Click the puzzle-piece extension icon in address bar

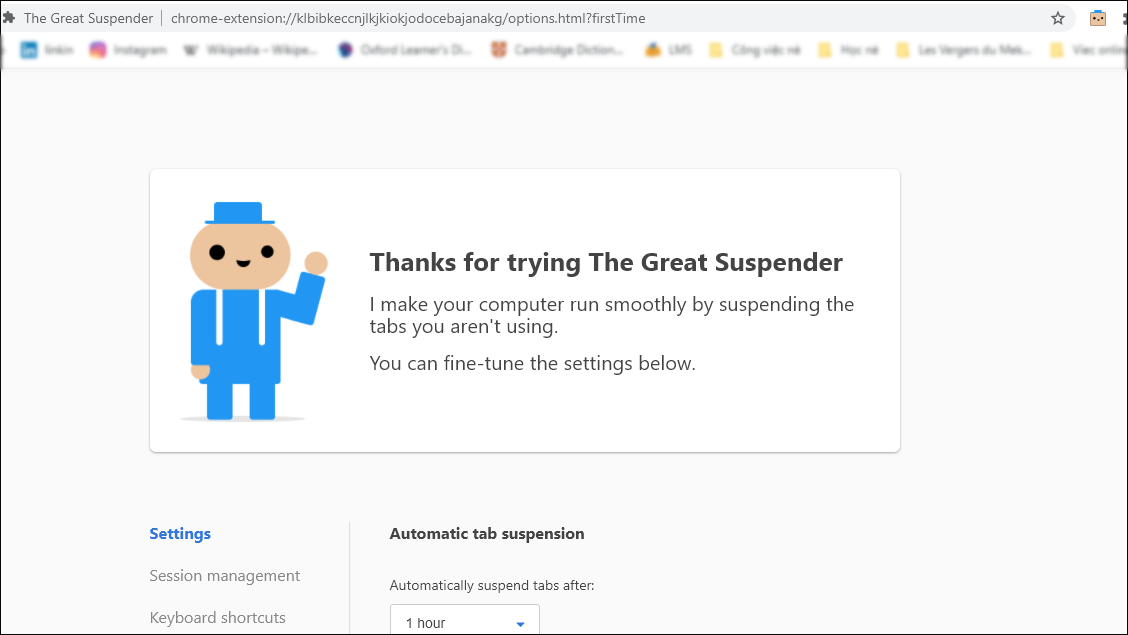pos(9,17)
